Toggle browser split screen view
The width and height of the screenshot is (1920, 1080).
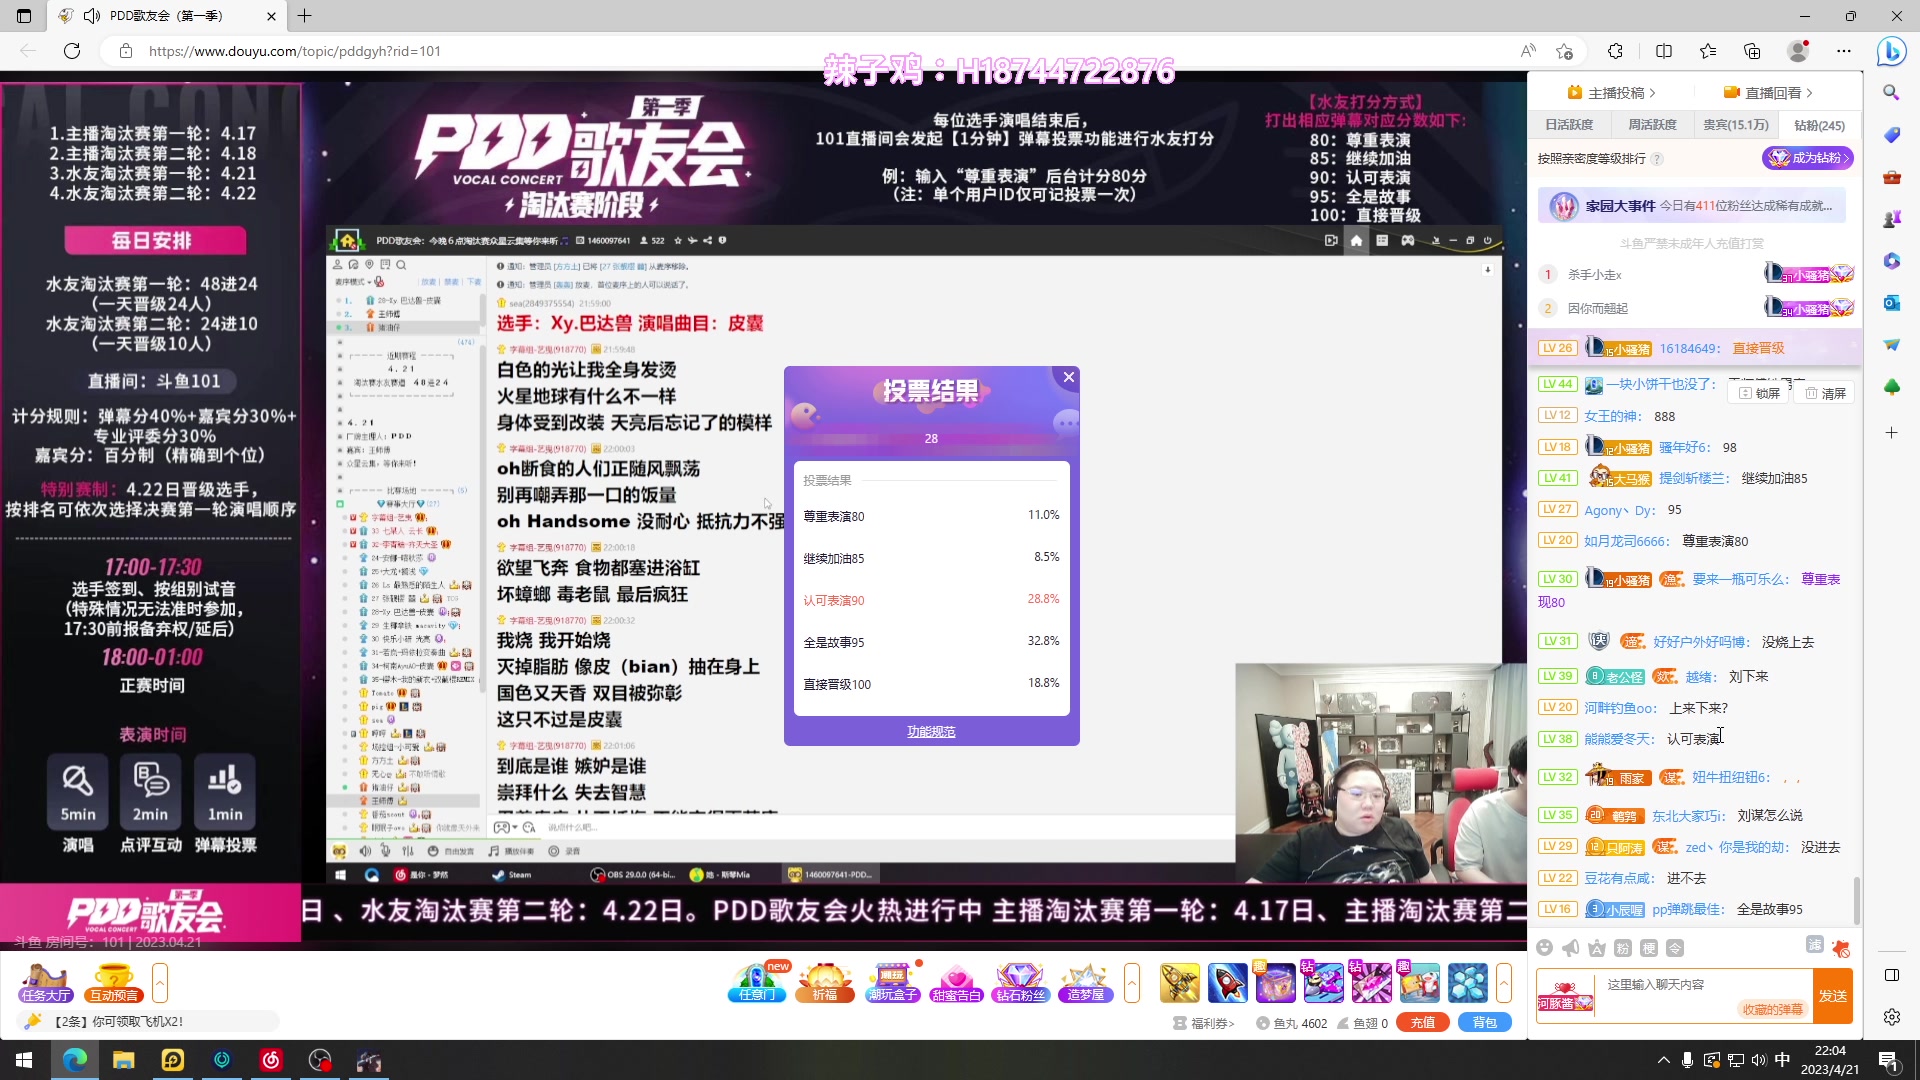[1664, 51]
